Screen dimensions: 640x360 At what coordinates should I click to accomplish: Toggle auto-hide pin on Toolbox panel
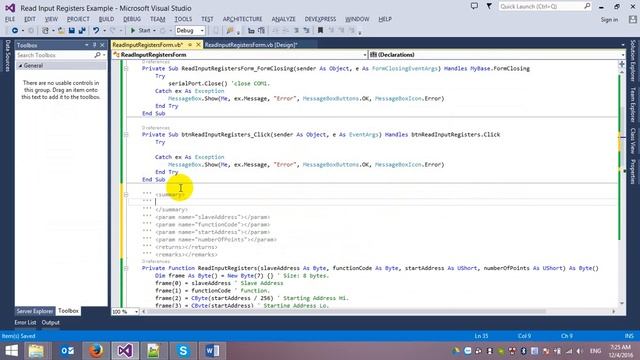click(x=94, y=45)
